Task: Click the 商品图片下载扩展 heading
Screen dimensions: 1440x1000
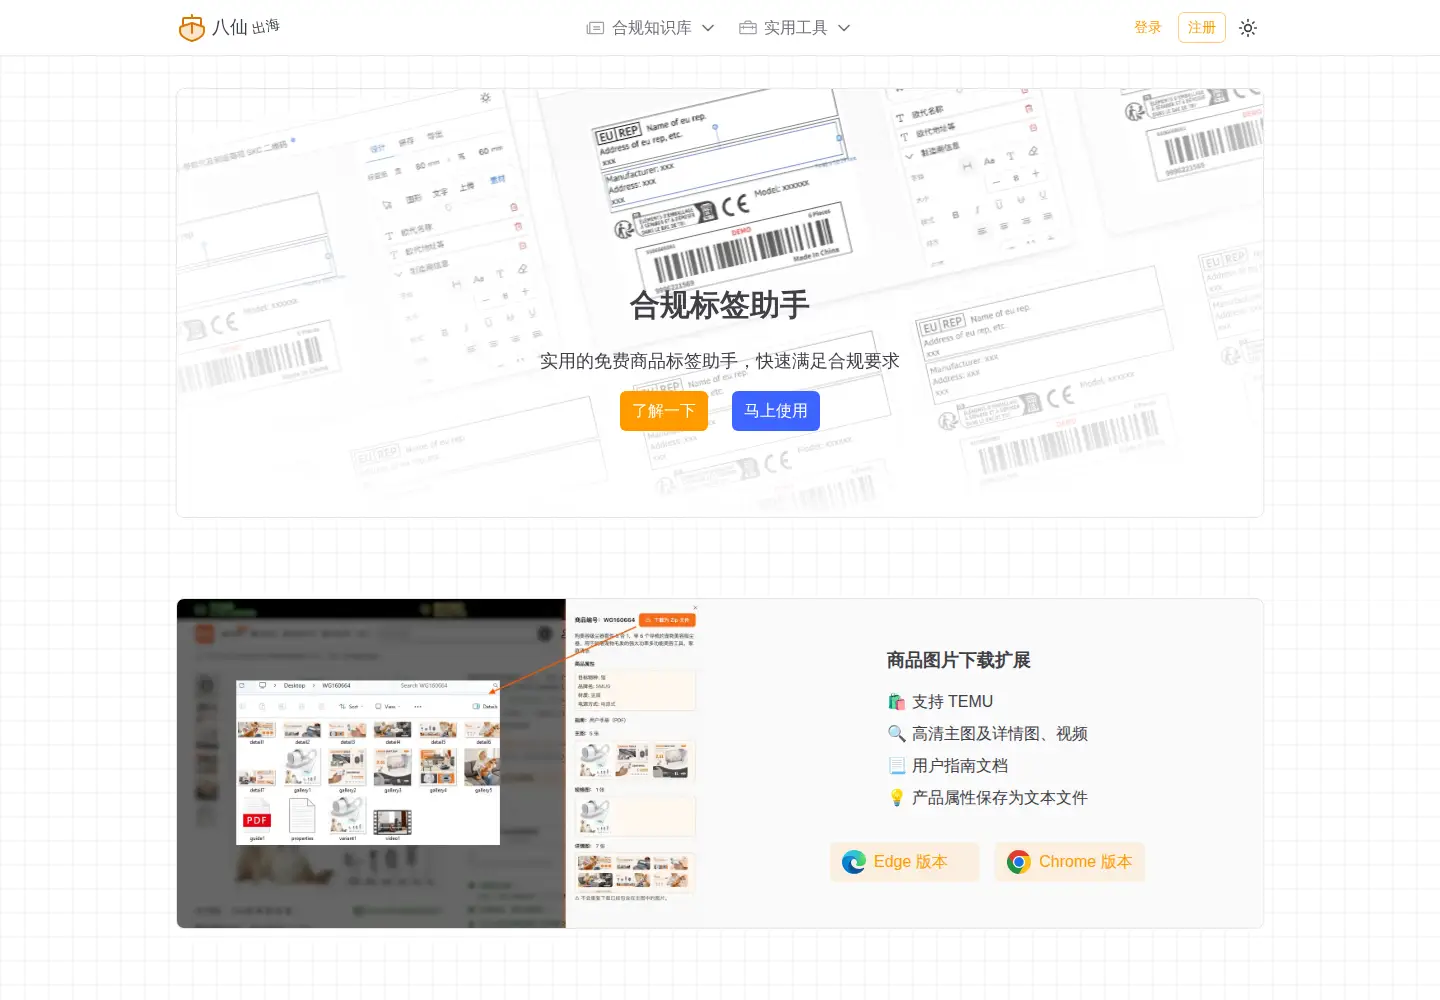Action: (x=959, y=660)
